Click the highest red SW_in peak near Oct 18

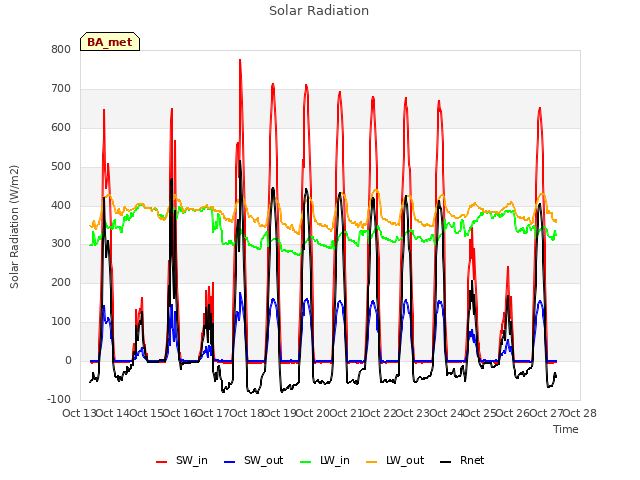[x=240, y=60]
